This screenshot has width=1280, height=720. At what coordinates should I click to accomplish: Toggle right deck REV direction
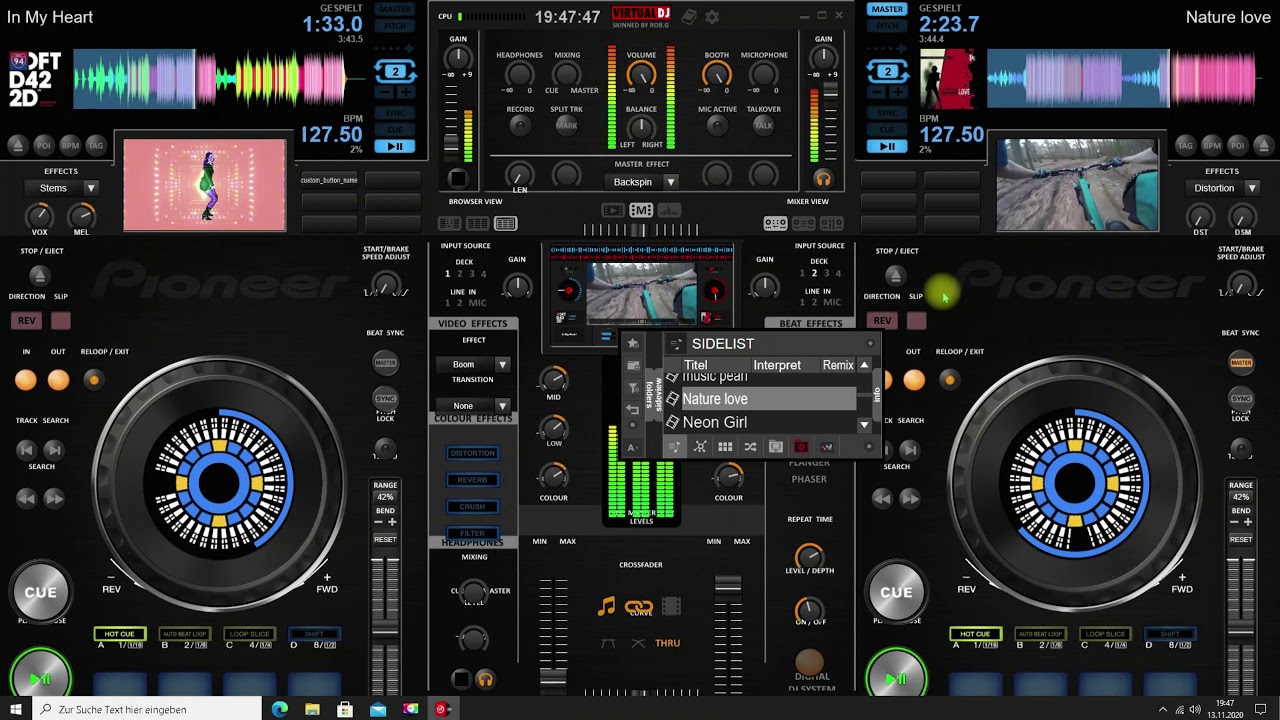coord(882,321)
